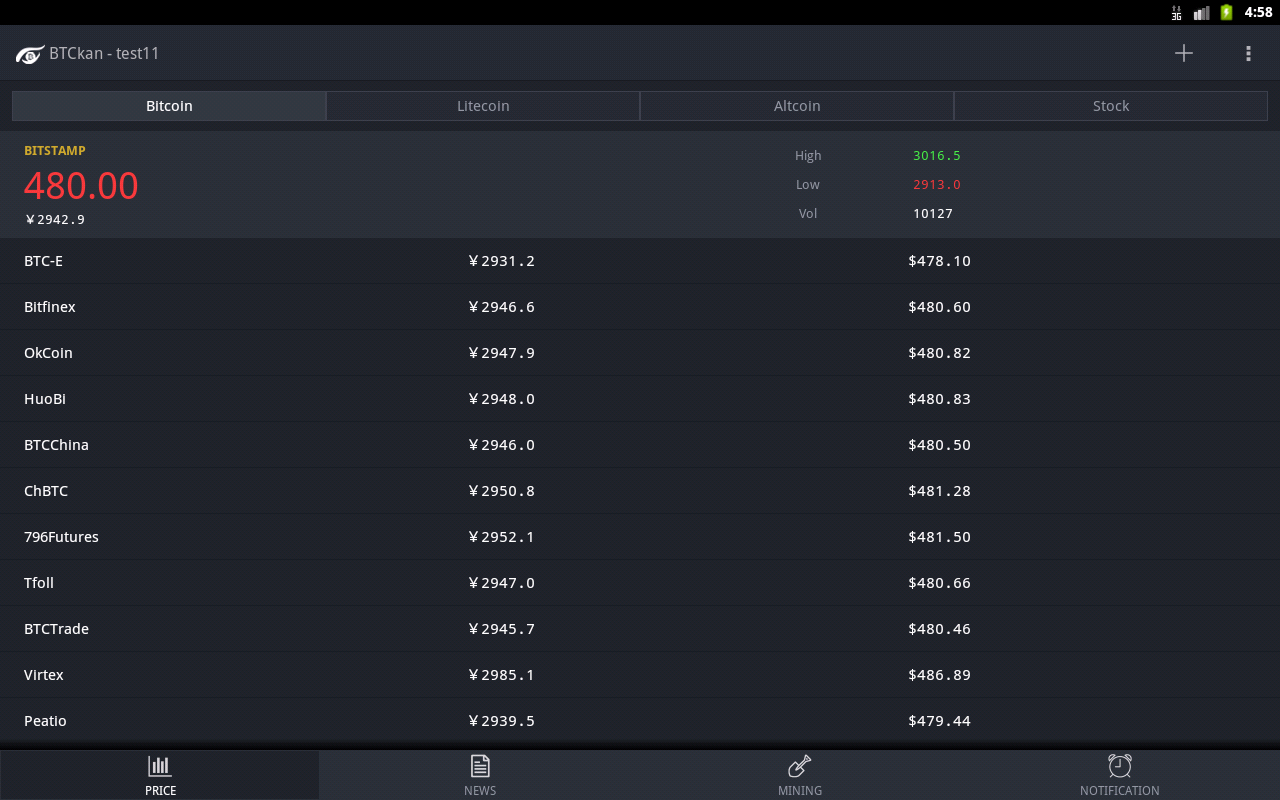Tap the High label

(808, 156)
